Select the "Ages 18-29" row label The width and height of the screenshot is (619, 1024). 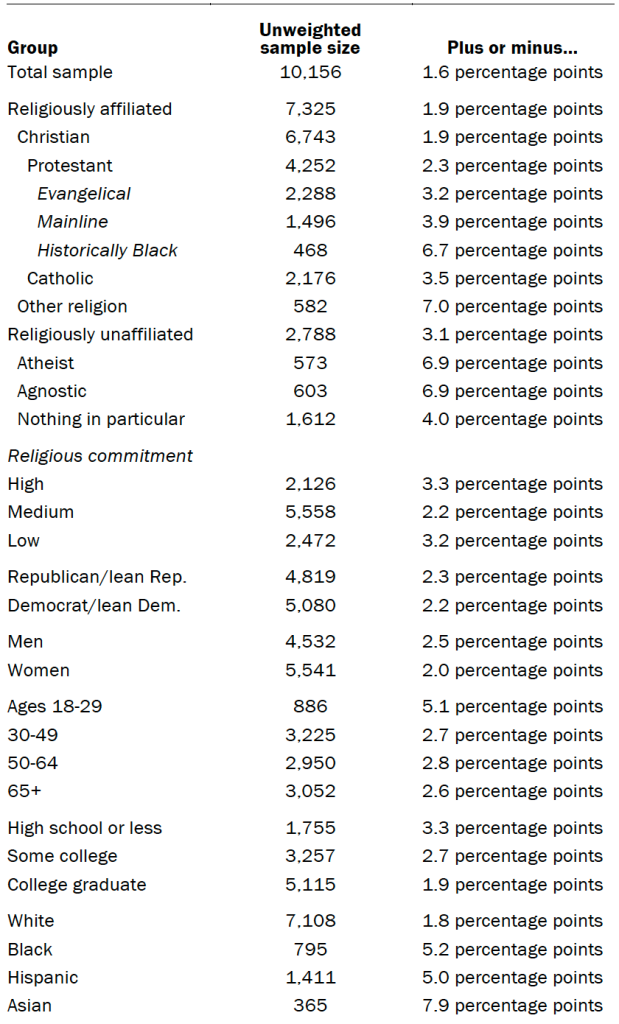point(55,707)
